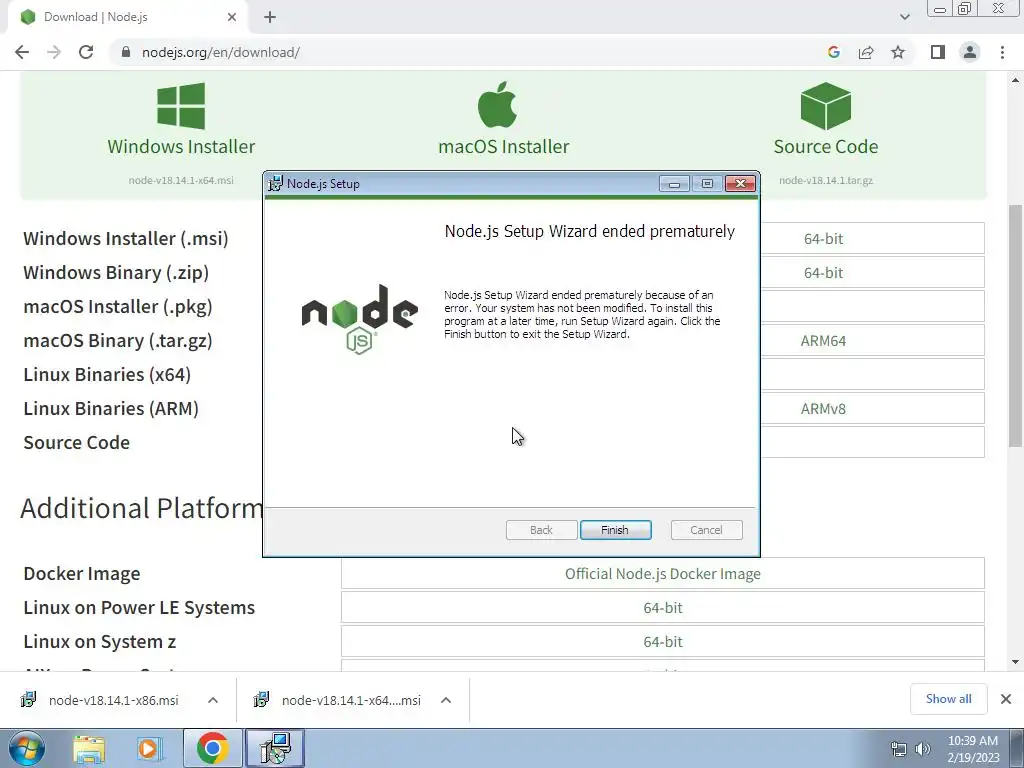The image size is (1024, 768).
Task: Click the page vertical scrollbar thumb
Action: coord(1015,325)
